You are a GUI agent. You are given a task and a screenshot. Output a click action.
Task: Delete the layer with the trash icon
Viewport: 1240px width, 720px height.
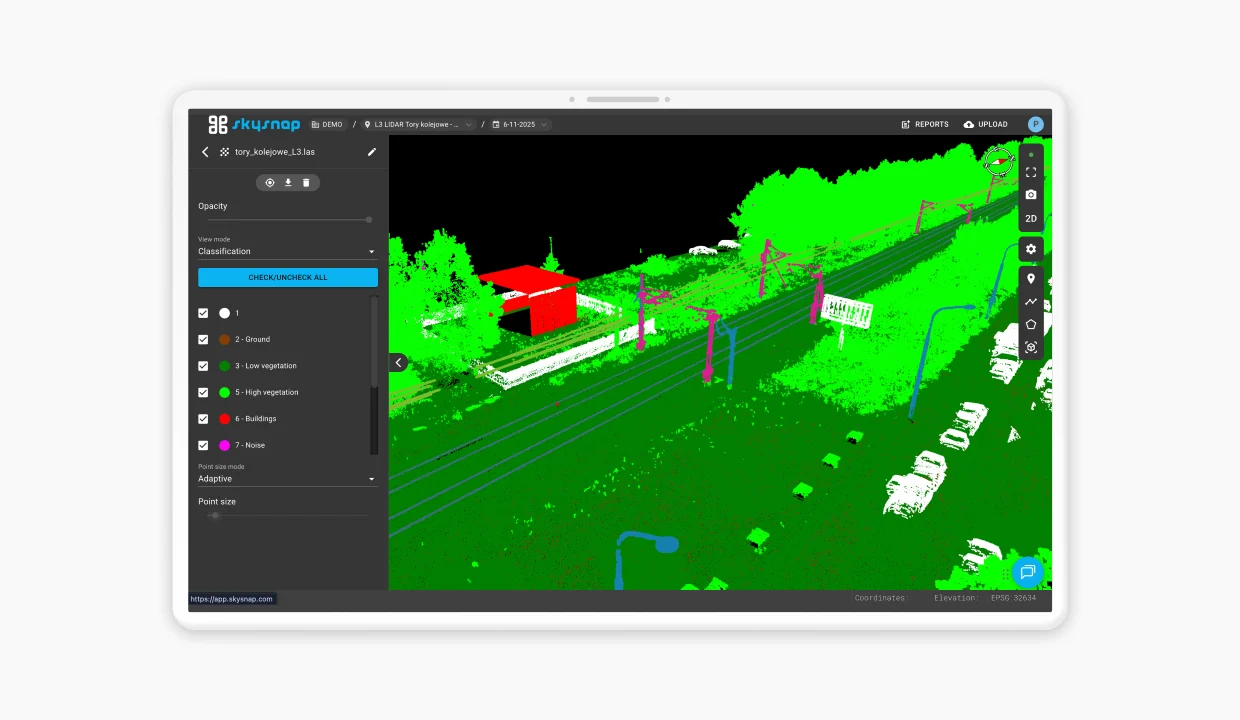(x=306, y=183)
